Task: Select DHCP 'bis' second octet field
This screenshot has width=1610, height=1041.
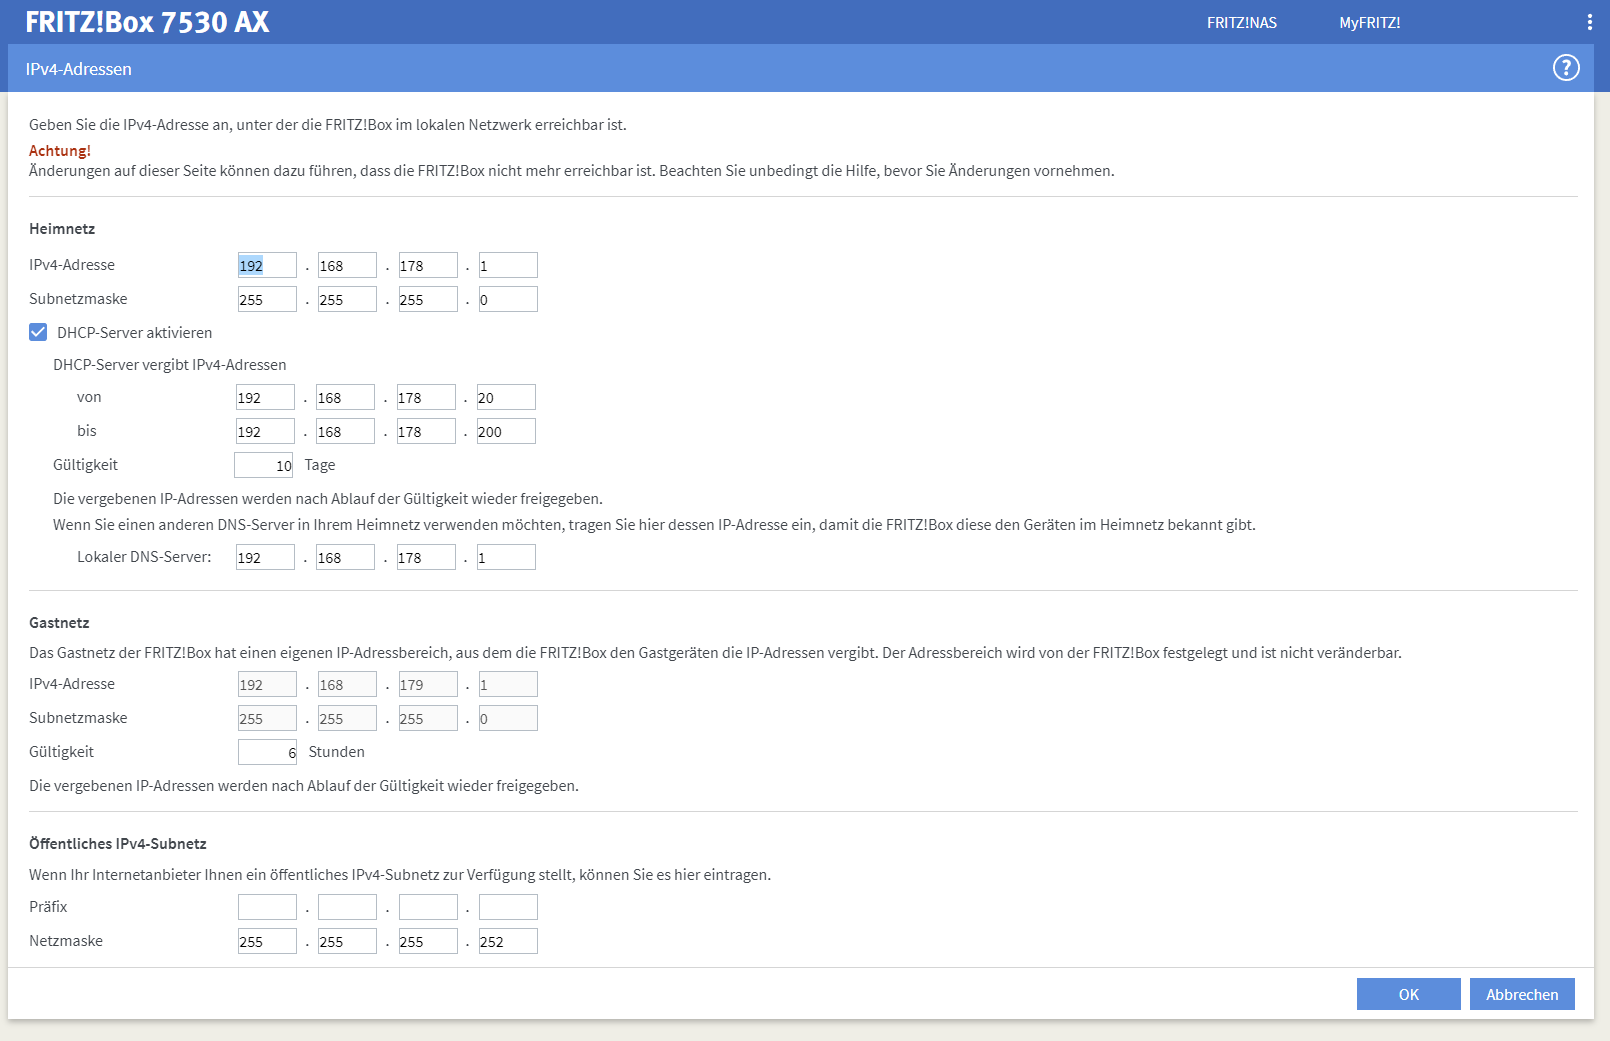Action: pos(345,431)
